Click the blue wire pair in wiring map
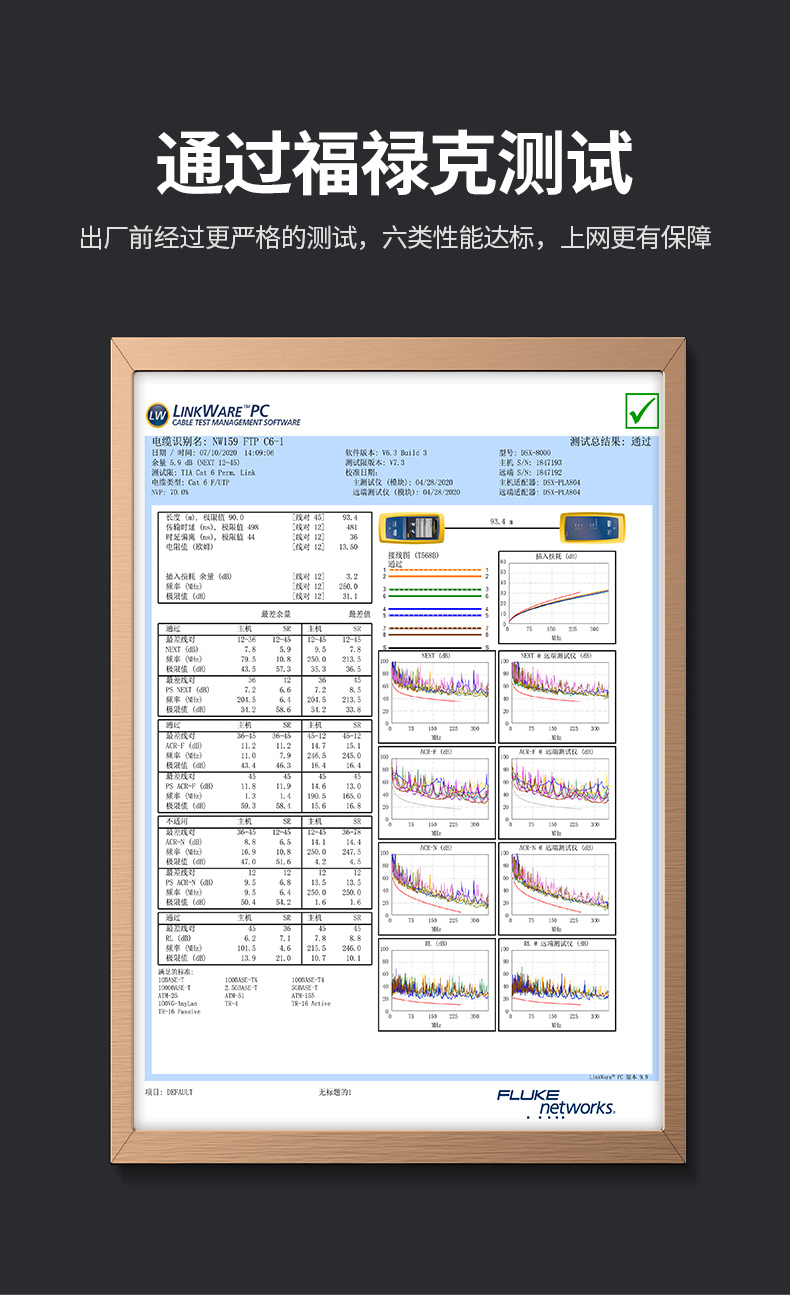The width and height of the screenshot is (790, 1295). [436, 611]
